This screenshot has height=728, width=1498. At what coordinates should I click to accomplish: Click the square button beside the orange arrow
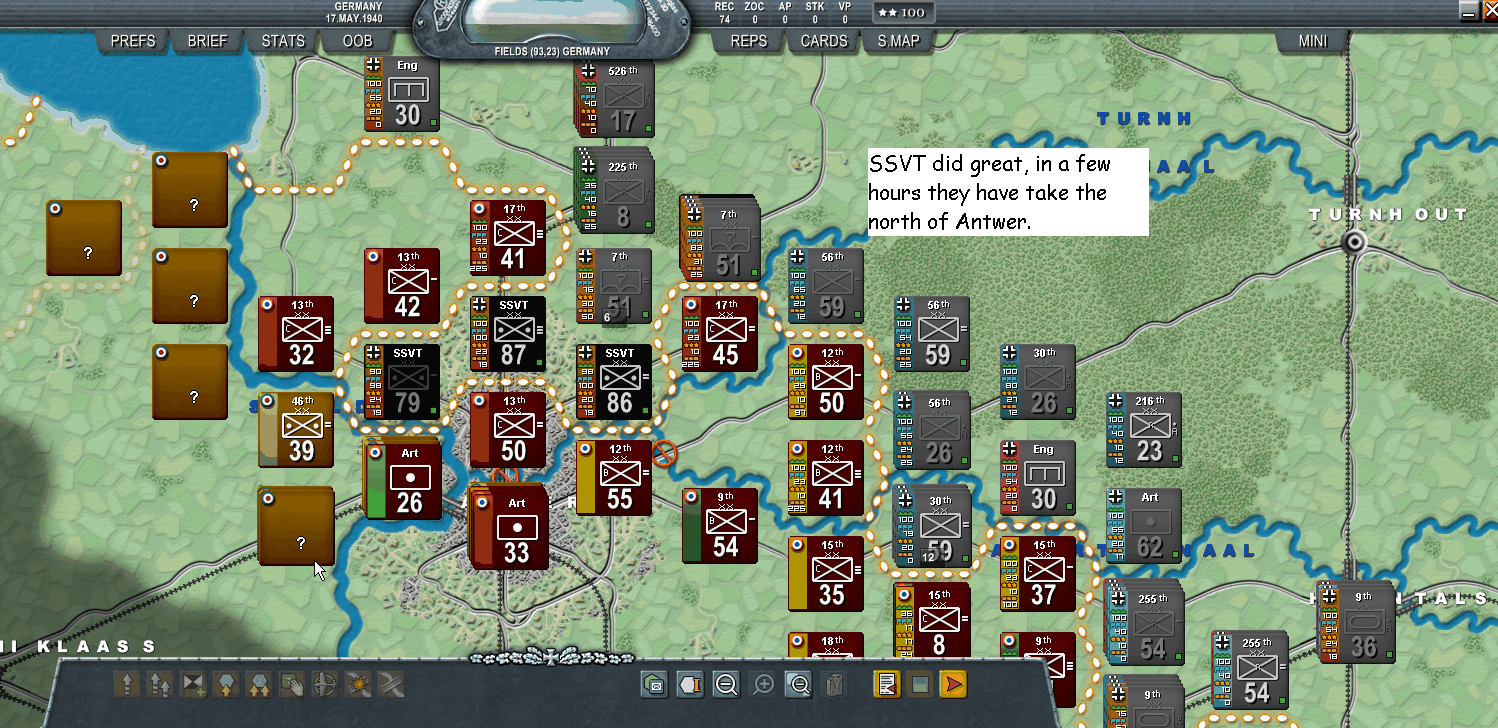point(920,685)
